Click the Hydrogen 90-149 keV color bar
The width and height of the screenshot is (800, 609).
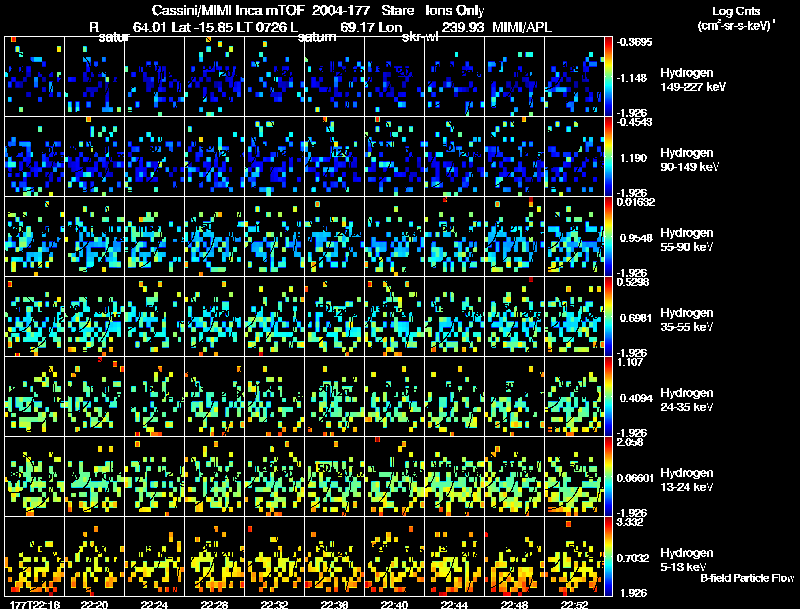(608, 157)
